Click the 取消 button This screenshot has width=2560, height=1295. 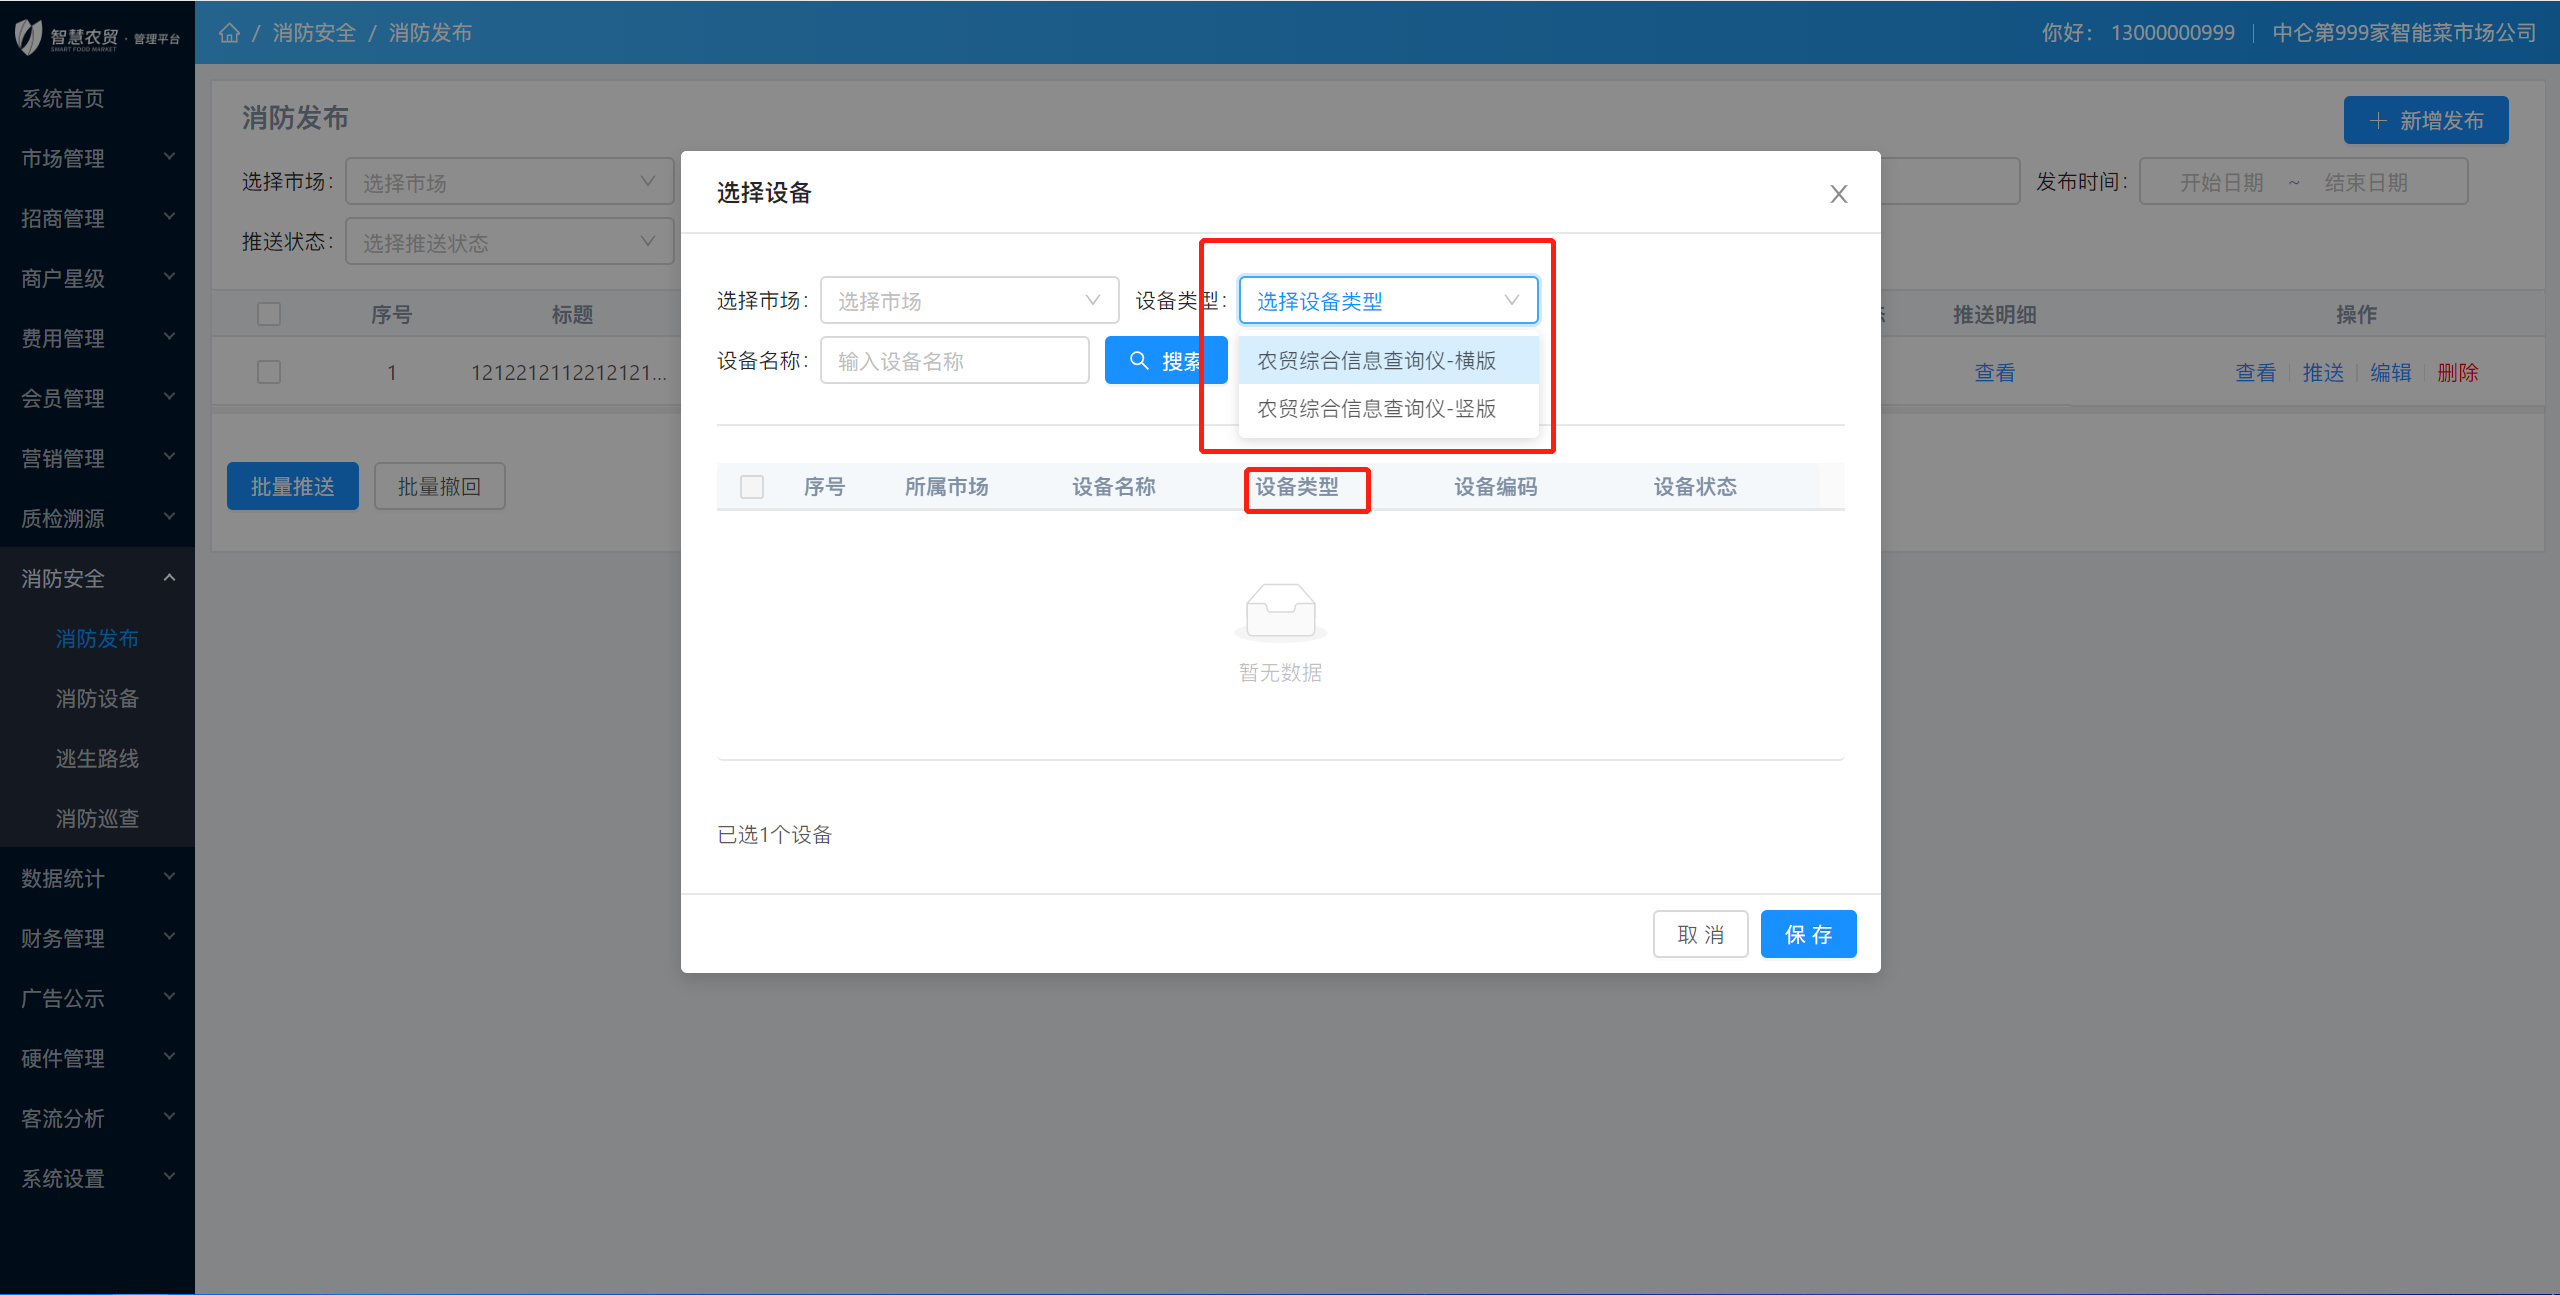coord(1699,934)
